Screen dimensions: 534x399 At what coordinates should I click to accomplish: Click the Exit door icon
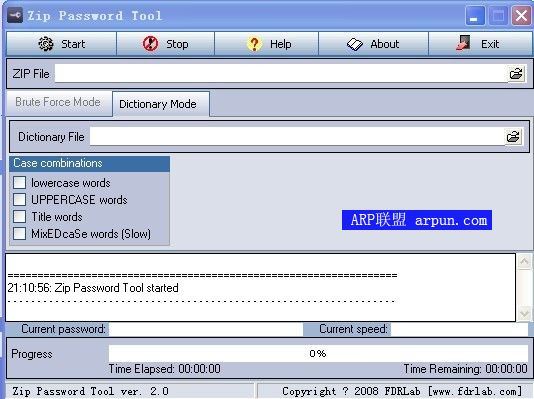coord(463,43)
